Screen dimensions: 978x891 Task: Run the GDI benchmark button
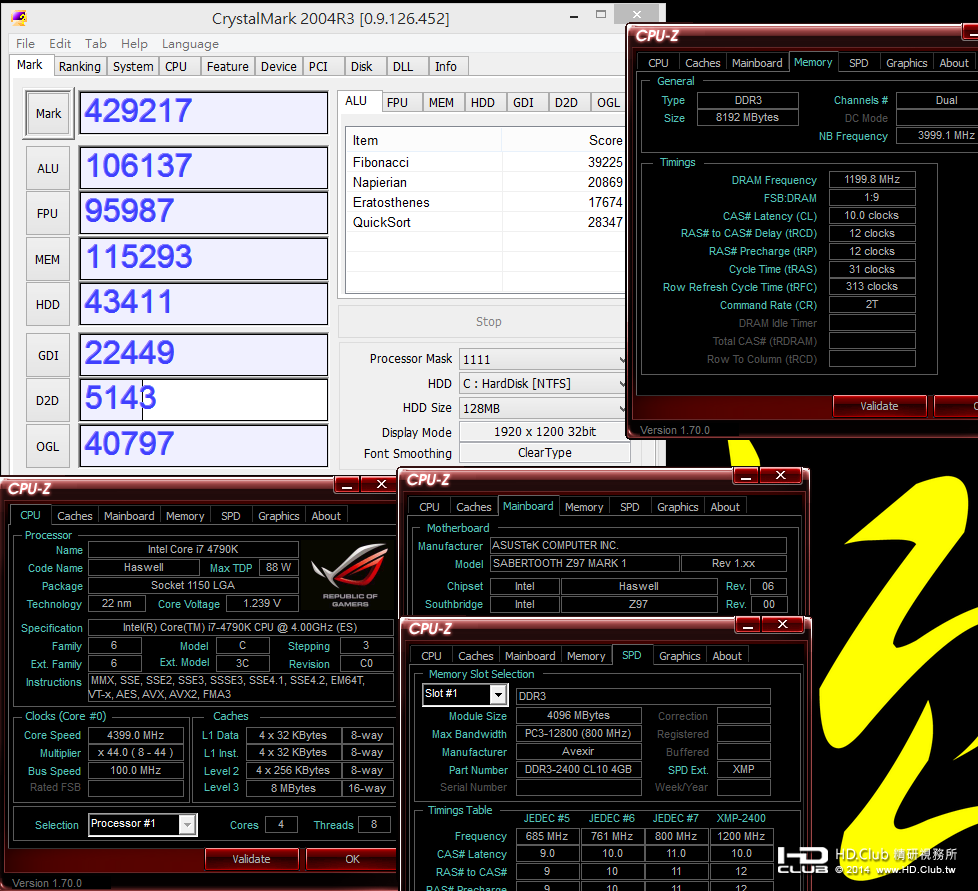tap(48, 355)
